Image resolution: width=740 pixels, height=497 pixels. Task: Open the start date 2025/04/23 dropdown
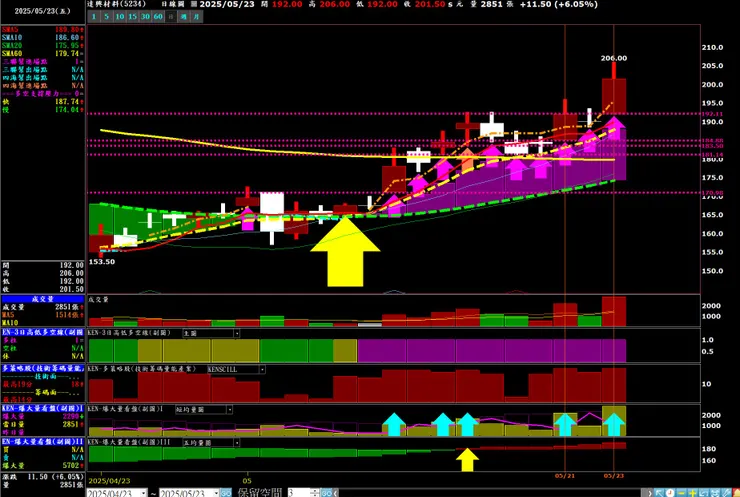144,493
